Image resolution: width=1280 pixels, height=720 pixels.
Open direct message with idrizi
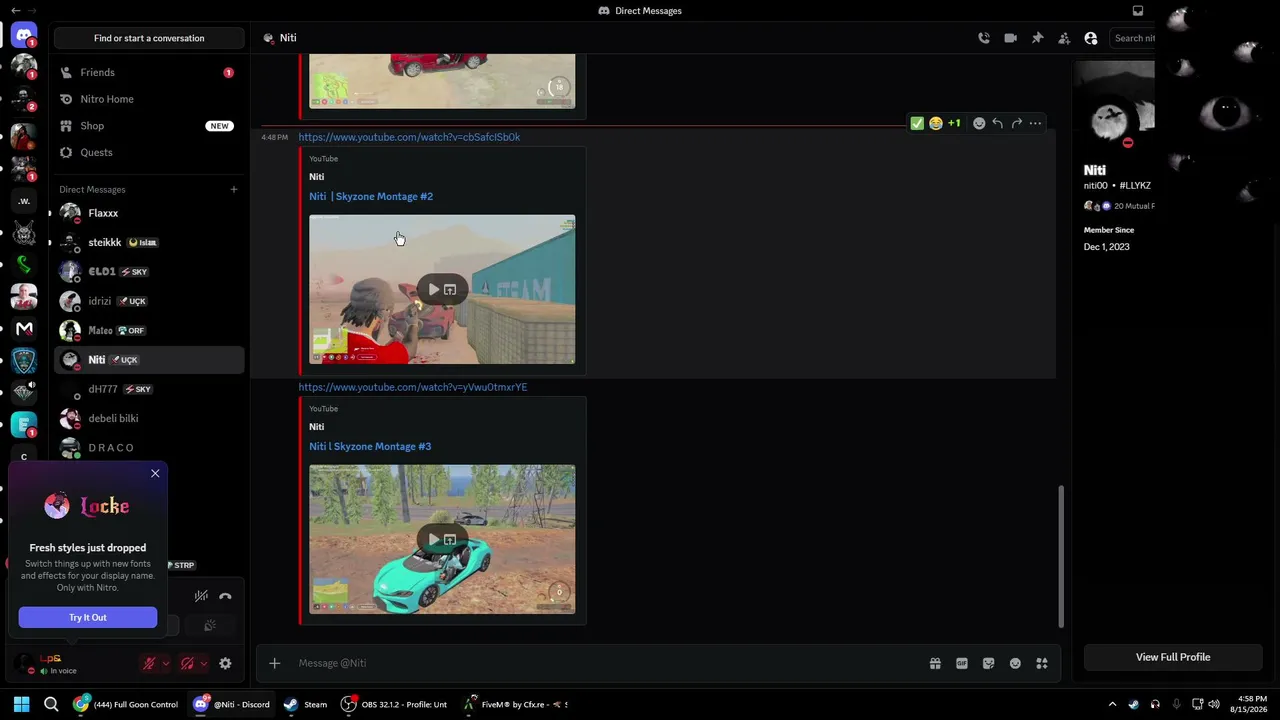click(149, 301)
